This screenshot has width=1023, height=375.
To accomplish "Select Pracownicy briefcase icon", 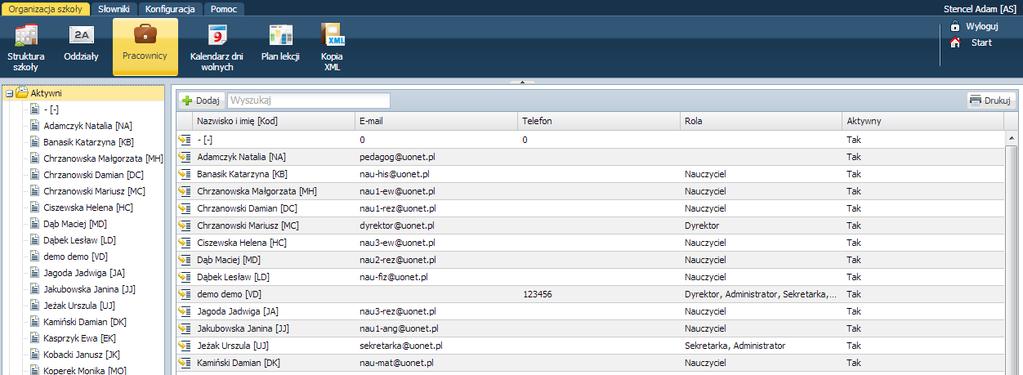I will pyautogui.click(x=145, y=33).
